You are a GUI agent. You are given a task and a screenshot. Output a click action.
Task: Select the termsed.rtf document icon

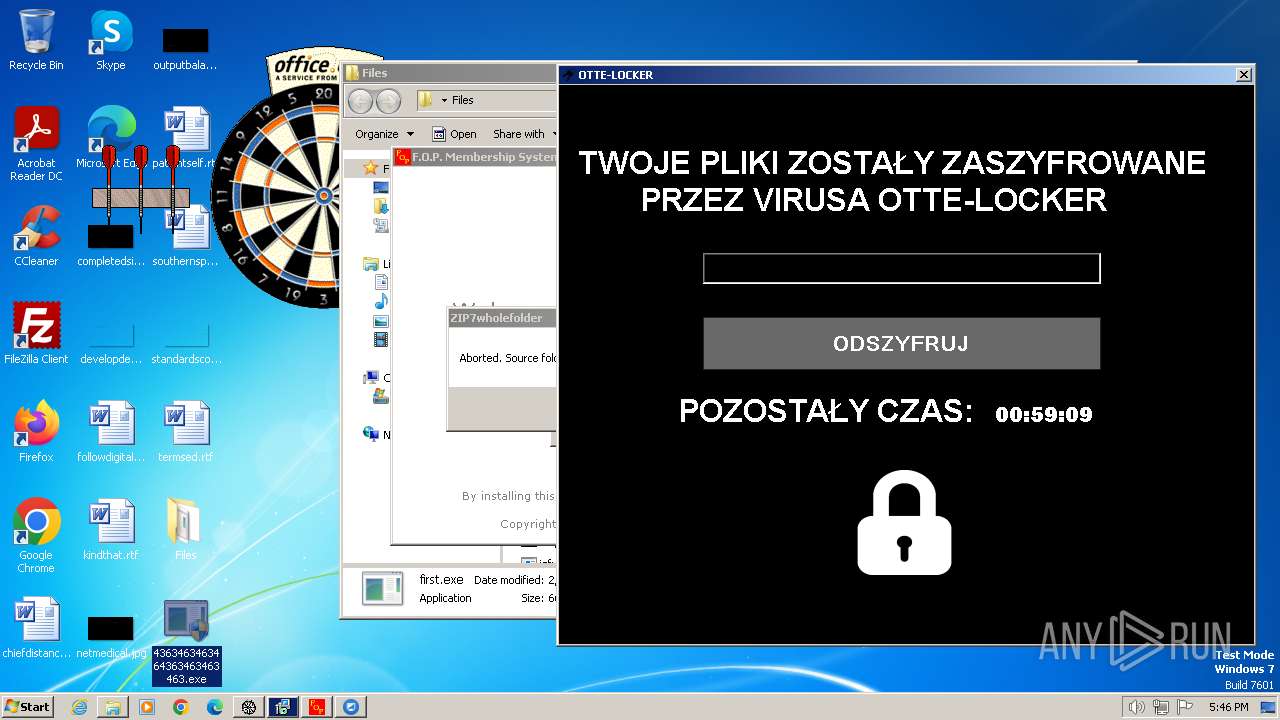click(x=185, y=432)
